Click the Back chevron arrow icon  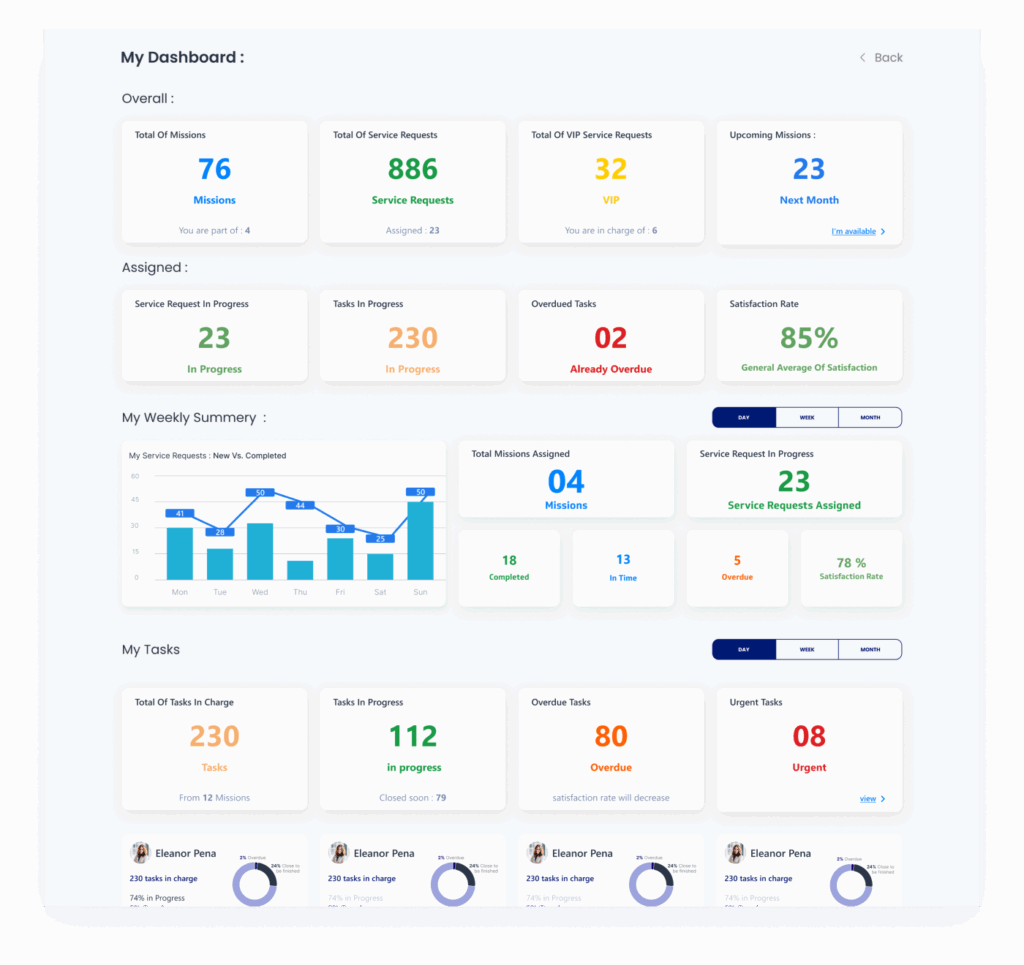coord(862,58)
